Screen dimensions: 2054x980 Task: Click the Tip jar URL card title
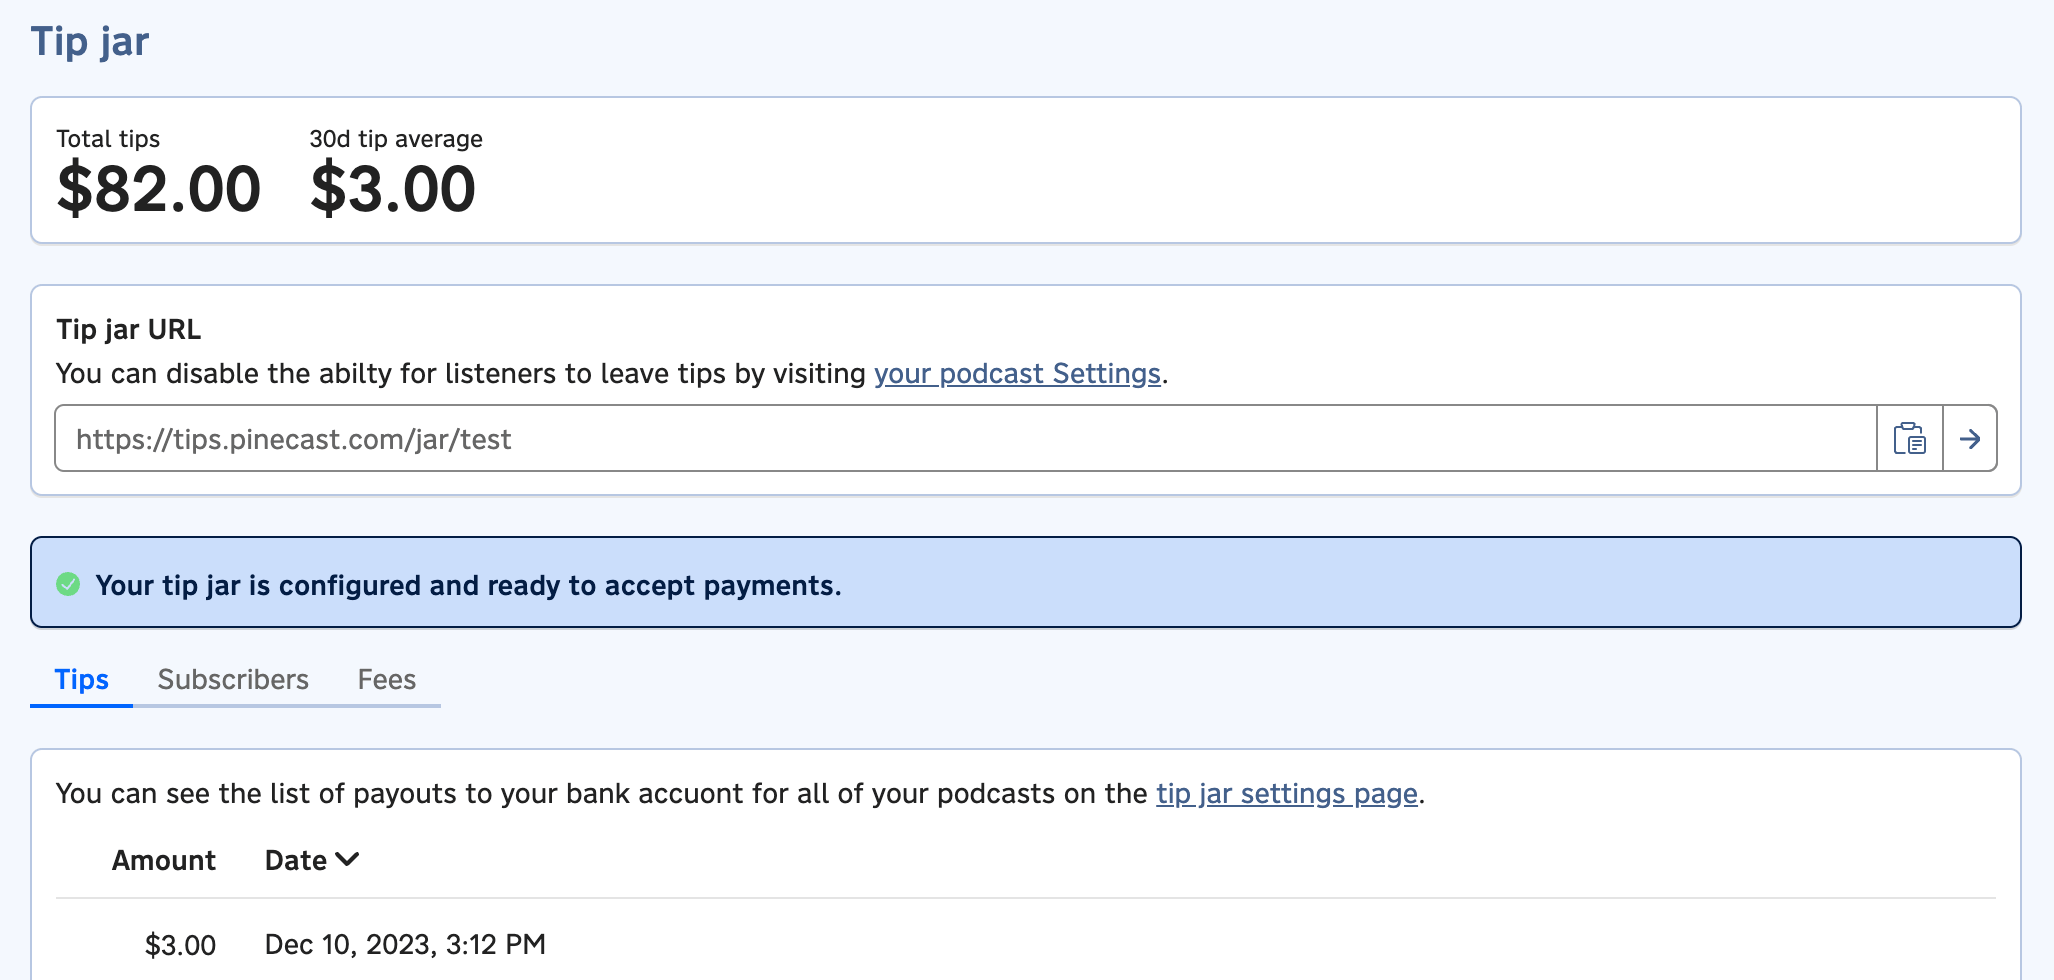[x=128, y=329]
